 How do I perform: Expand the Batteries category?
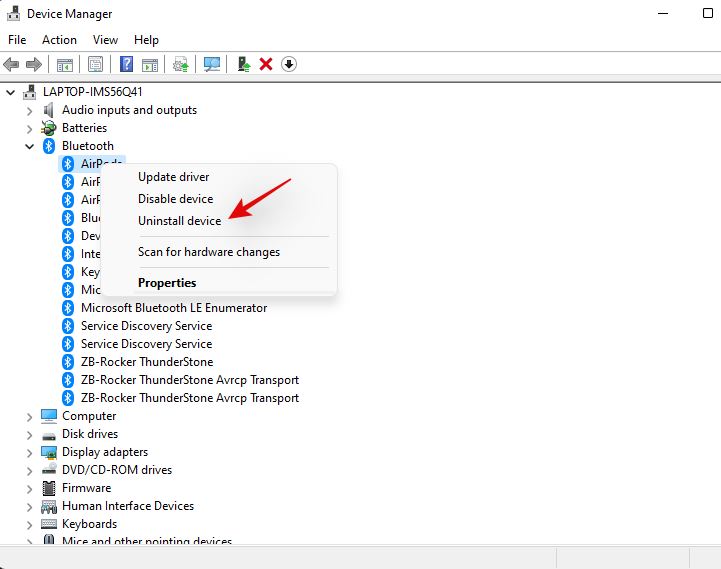[x=30, y=128]
